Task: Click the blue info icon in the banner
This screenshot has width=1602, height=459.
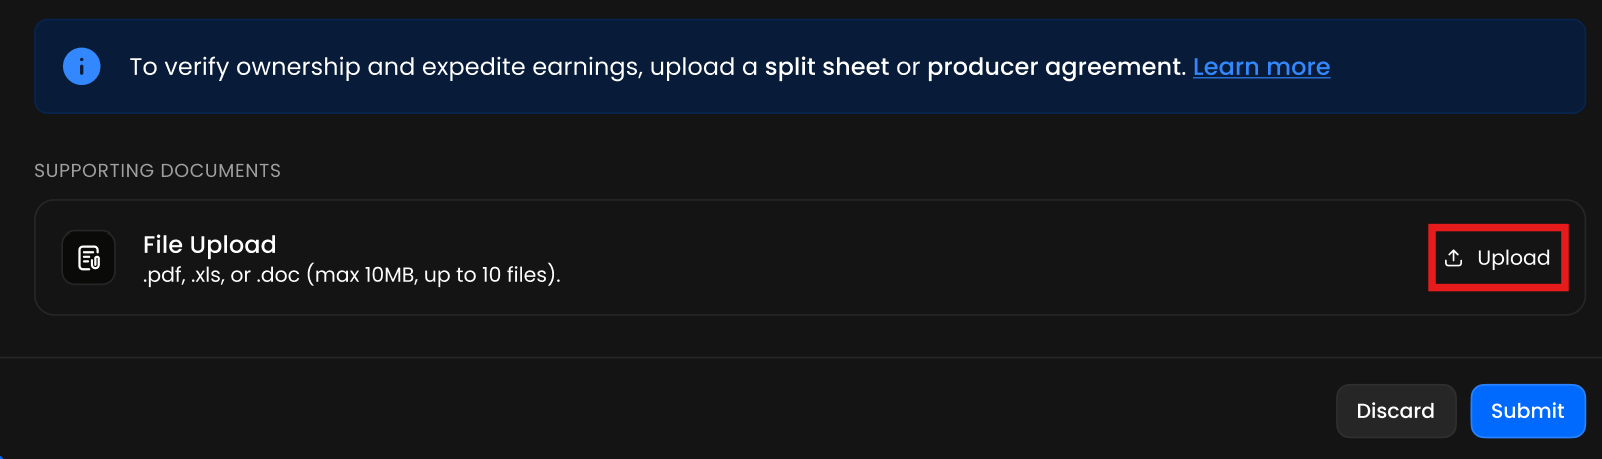Action: coord(81,67)
